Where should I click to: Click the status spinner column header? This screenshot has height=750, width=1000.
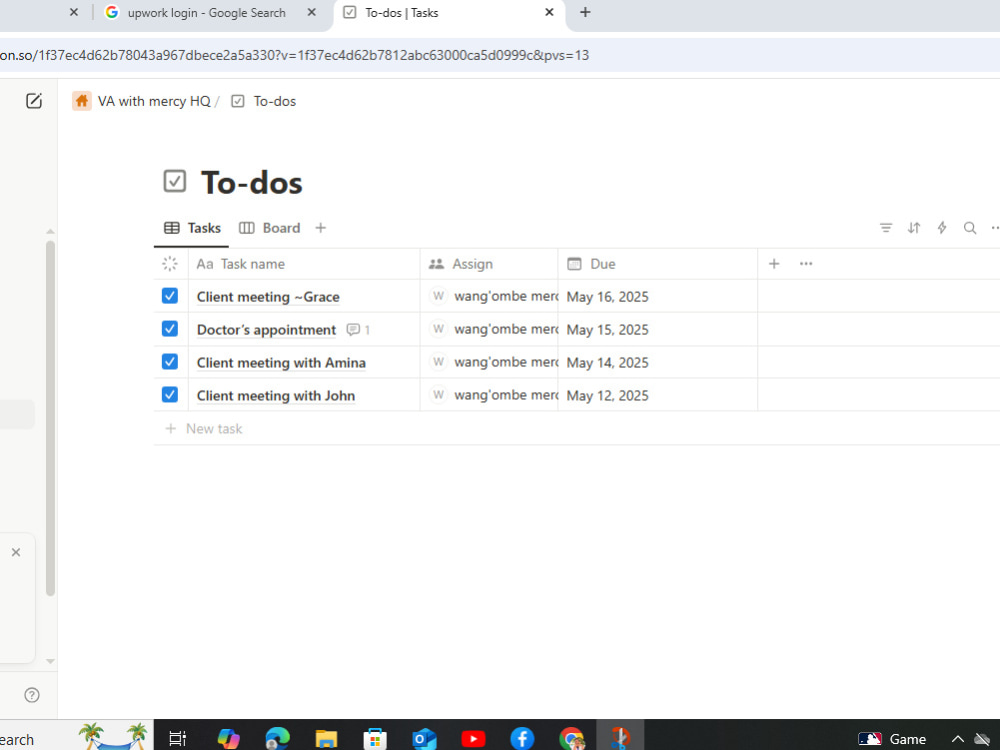(x=170, y=264)
